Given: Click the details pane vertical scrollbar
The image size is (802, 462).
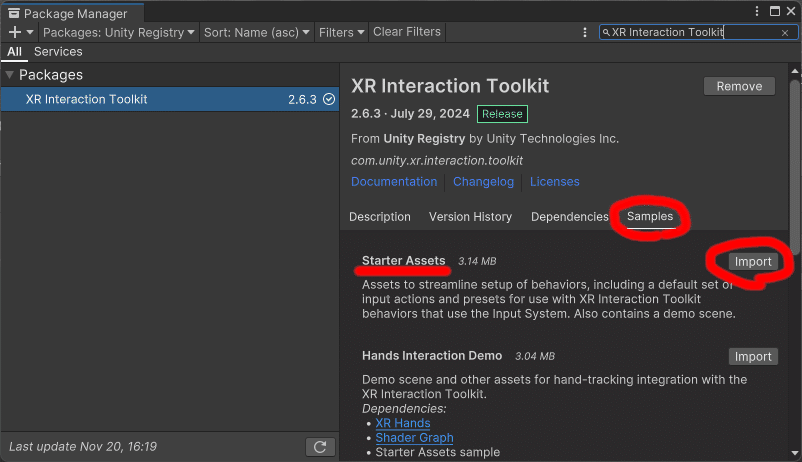Looking at the screenshot, I should (x=794, y=166).
